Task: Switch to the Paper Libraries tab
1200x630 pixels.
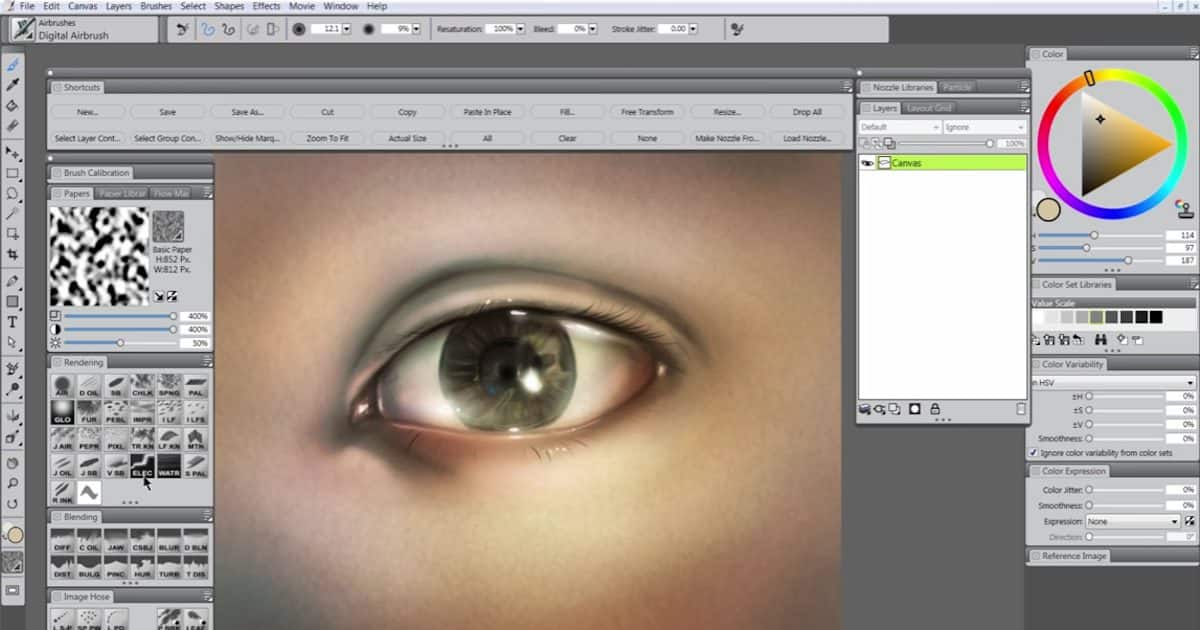Action: [x=122, y=193]
